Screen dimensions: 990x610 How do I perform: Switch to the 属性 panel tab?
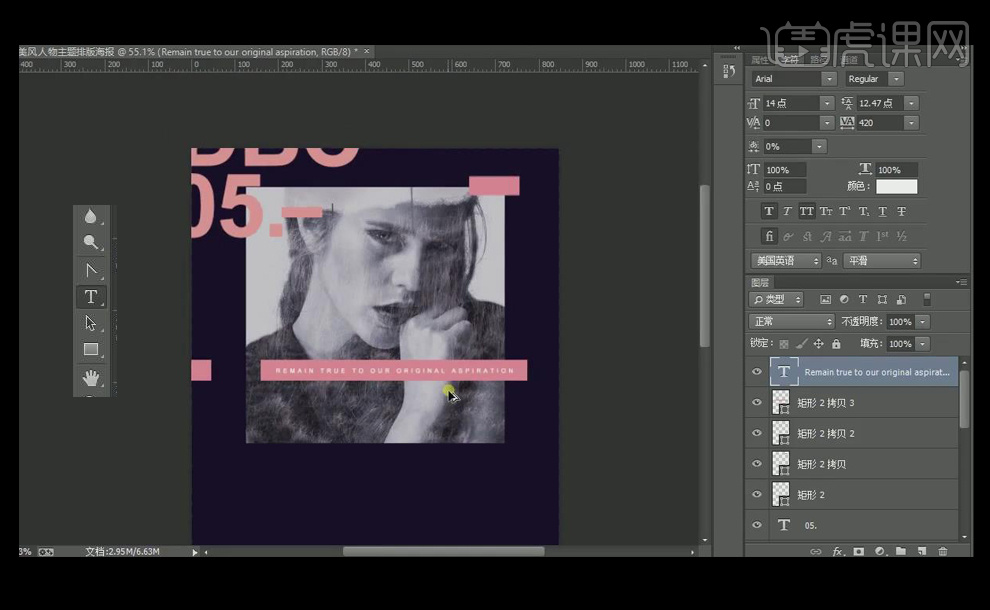point(762,60)
